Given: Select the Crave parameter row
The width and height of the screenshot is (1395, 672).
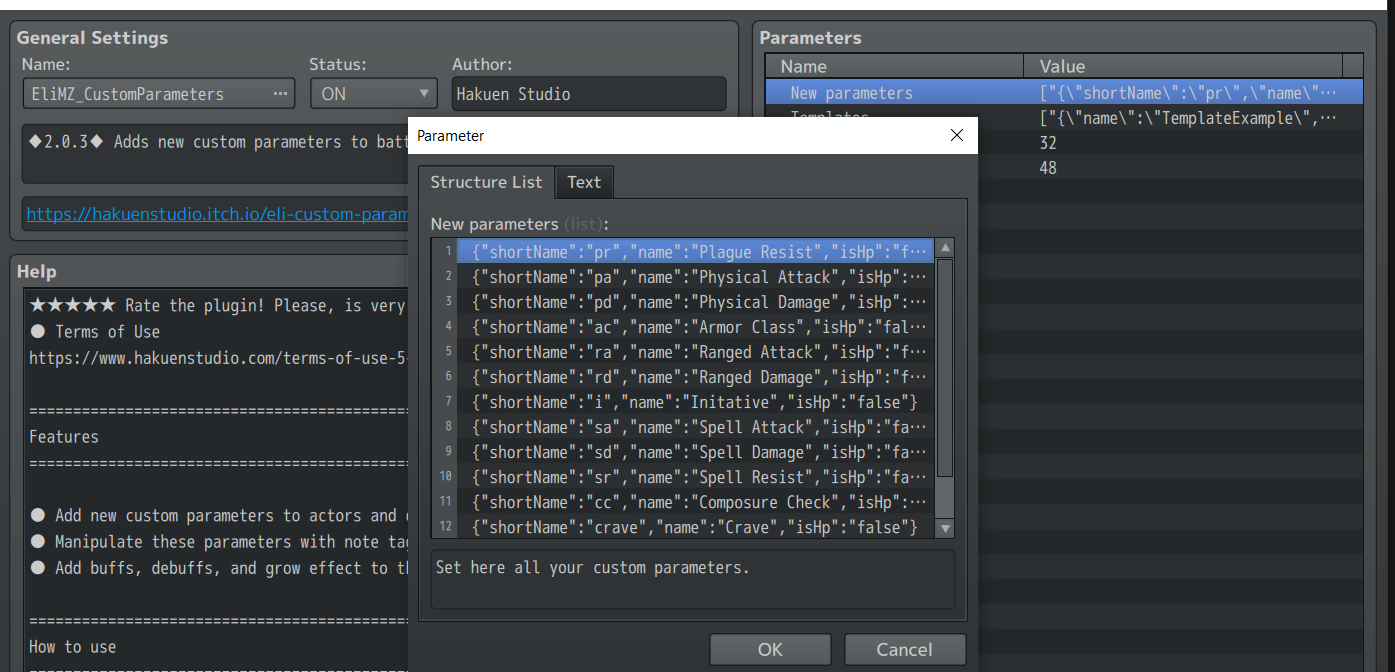Looking at the screenshot, I should click(x=695, y=527).
